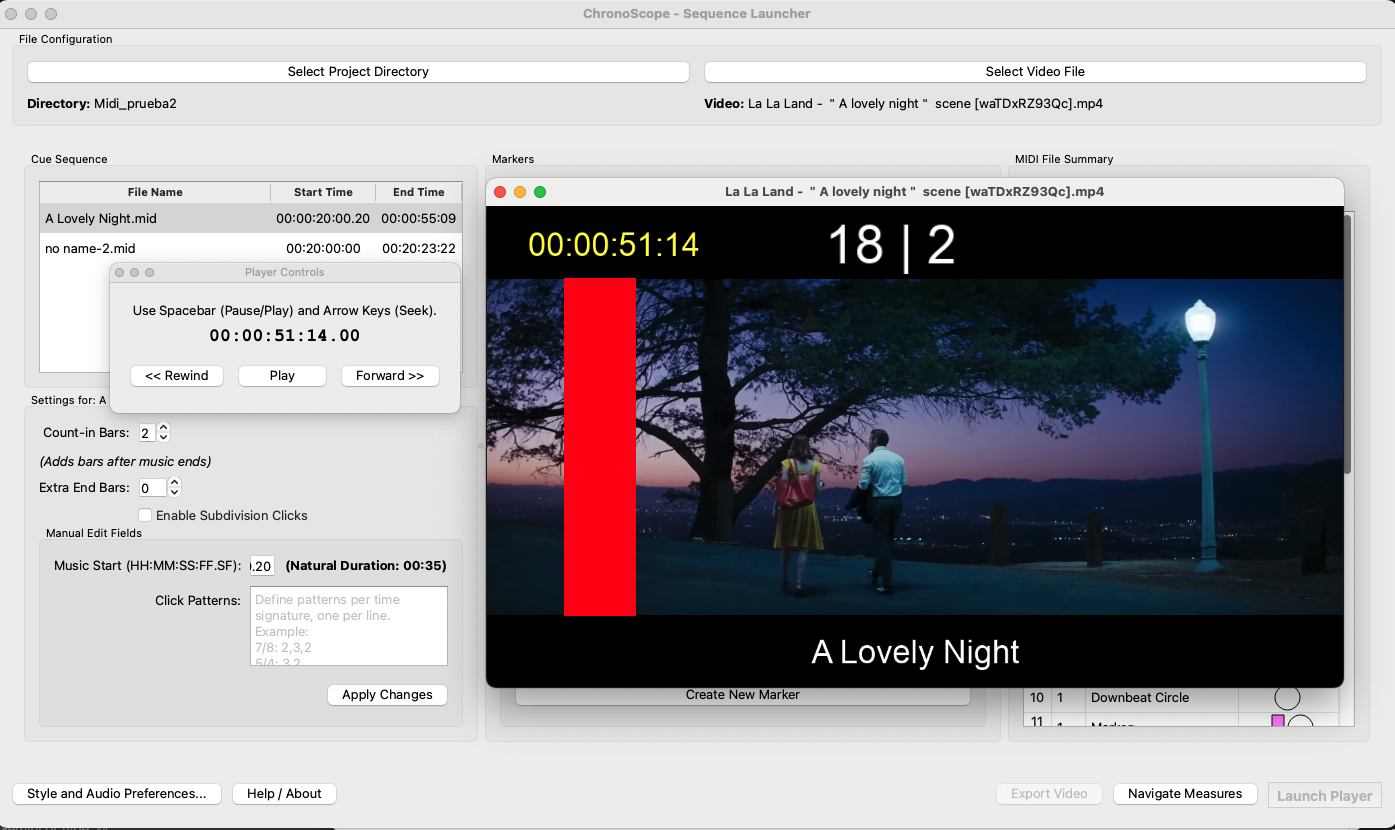Increment Extra End Bars stepper

click(x=174, y=483)
